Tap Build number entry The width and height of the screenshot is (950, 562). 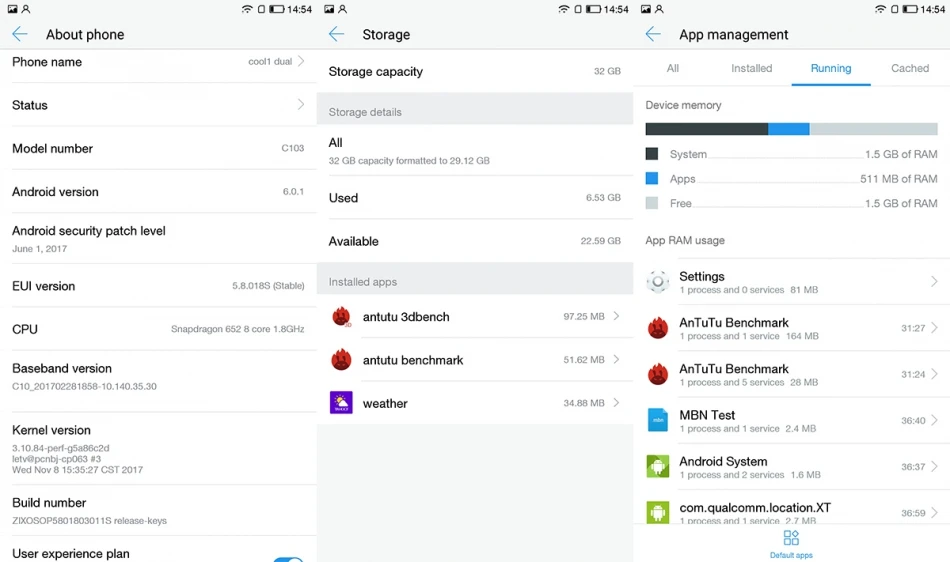click(158, 511)
